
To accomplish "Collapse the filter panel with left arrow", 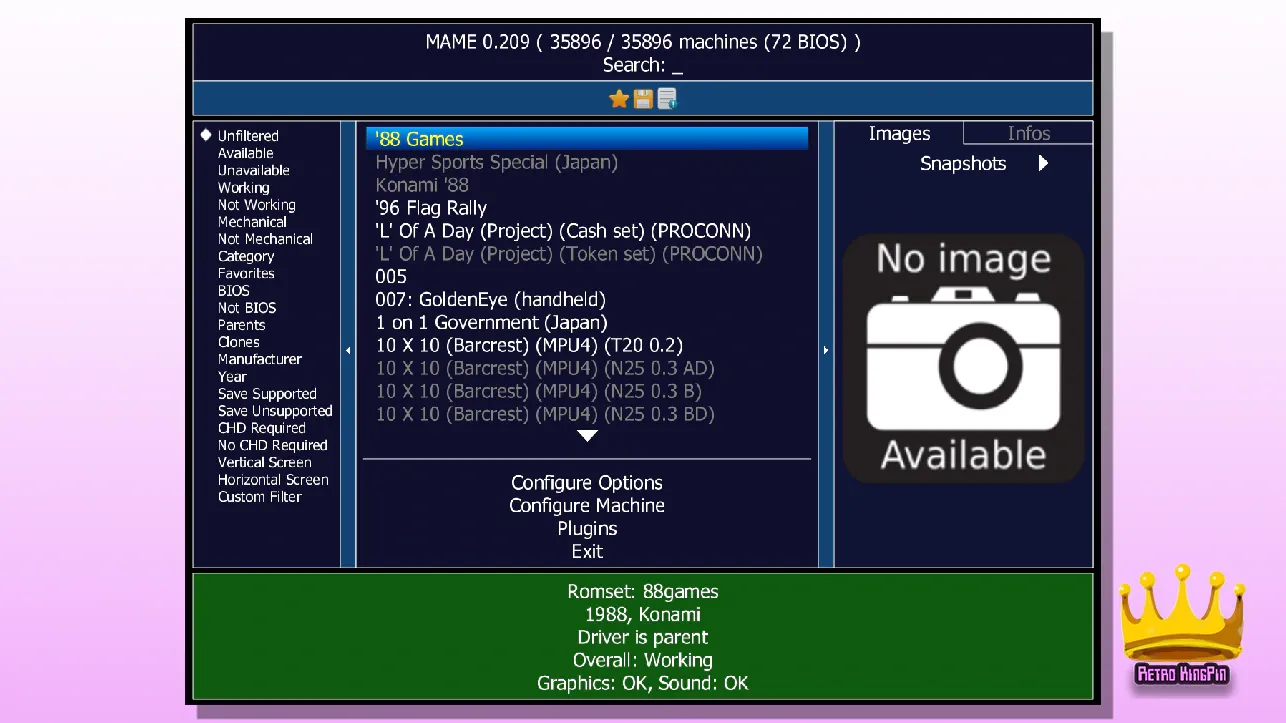I will (x=348, y=351).
